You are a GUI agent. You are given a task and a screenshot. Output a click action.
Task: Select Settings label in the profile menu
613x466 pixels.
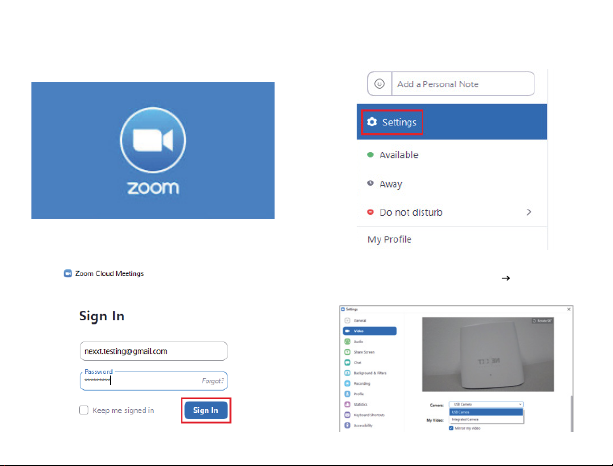pyautogui.click(x=399, y=122)
